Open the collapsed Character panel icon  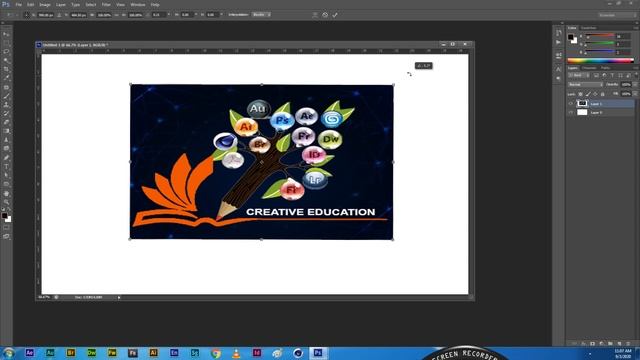click(559, 69)
